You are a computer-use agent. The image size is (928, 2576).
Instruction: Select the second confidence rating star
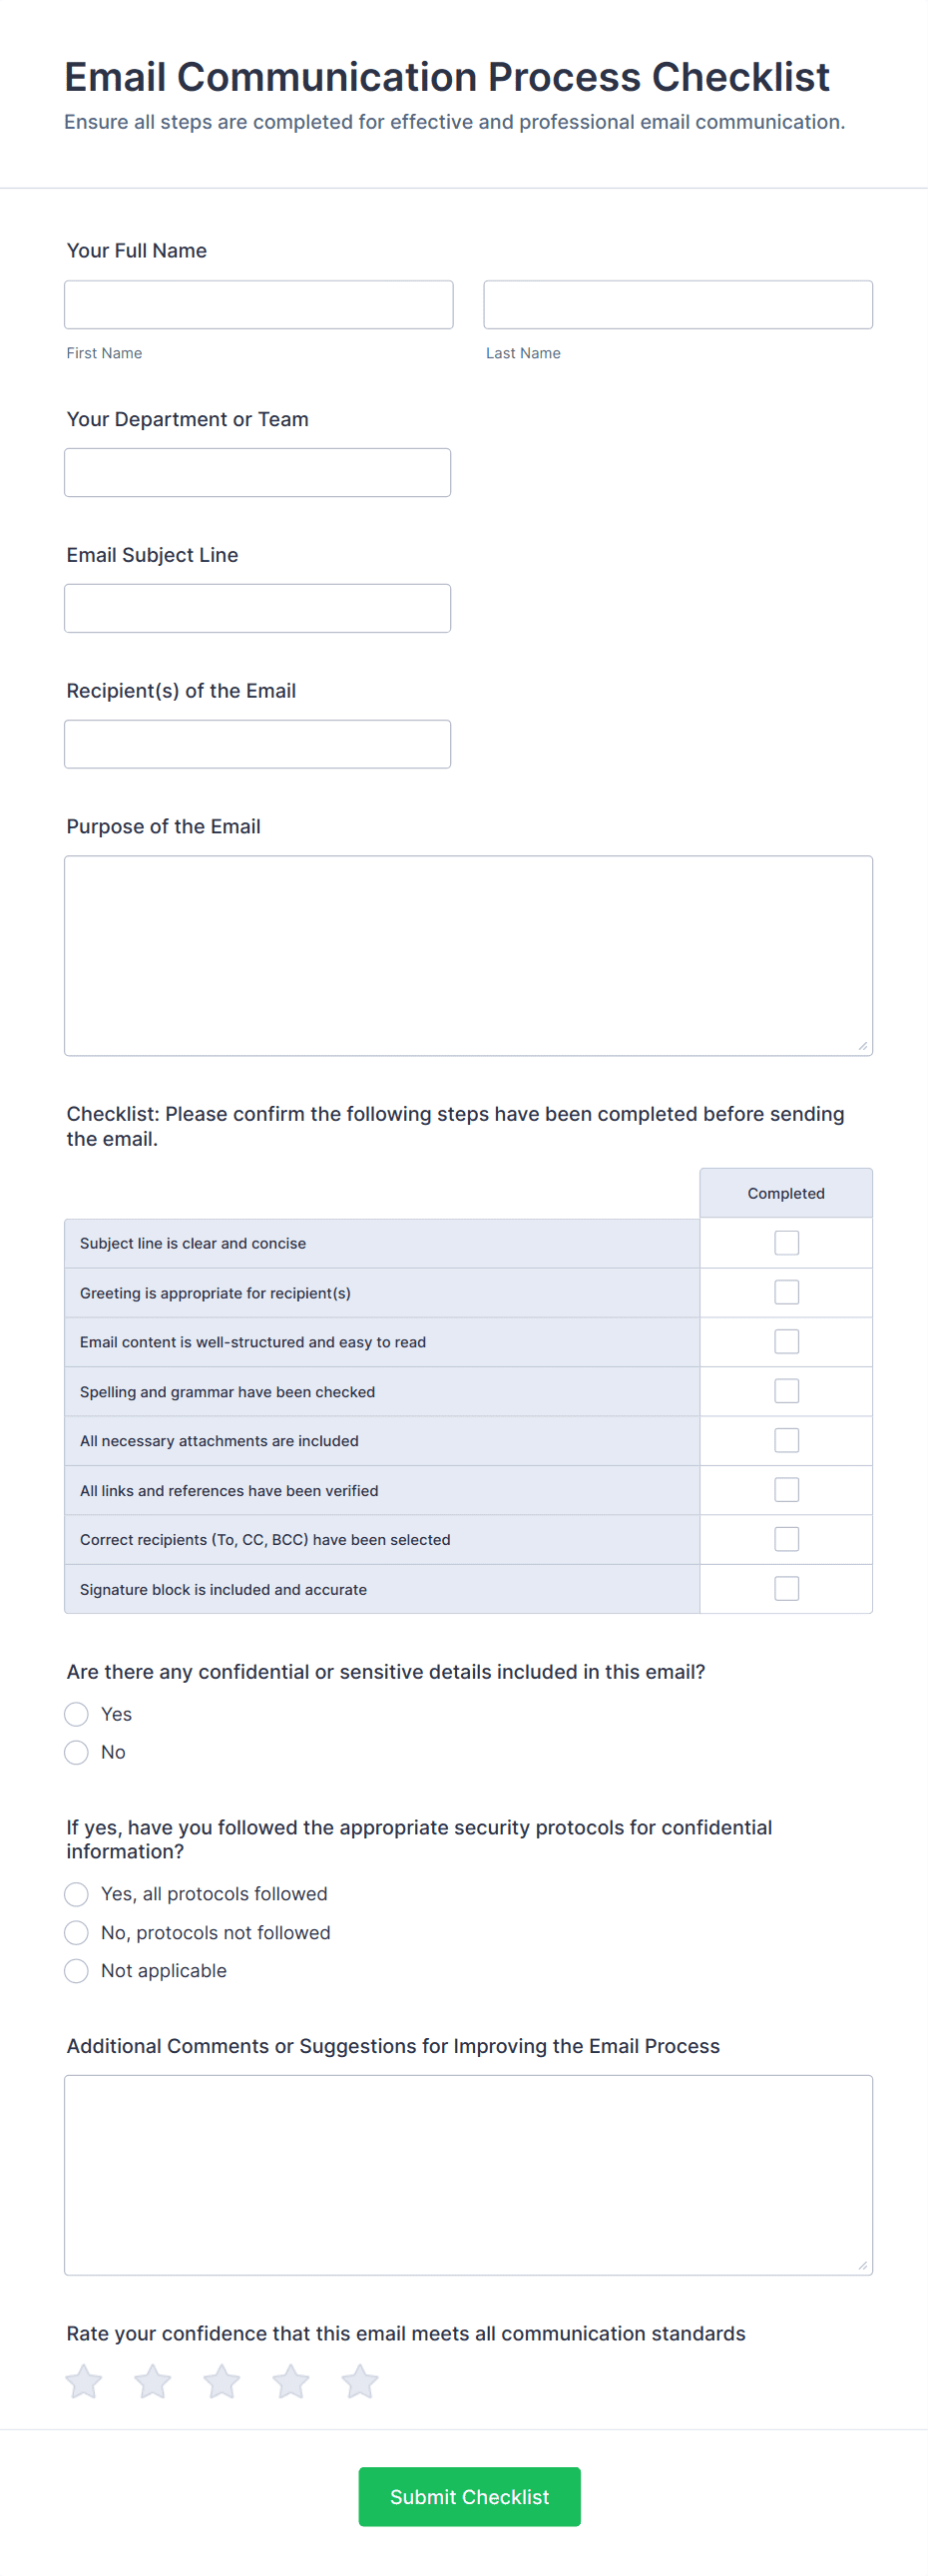pos(153,2382)
